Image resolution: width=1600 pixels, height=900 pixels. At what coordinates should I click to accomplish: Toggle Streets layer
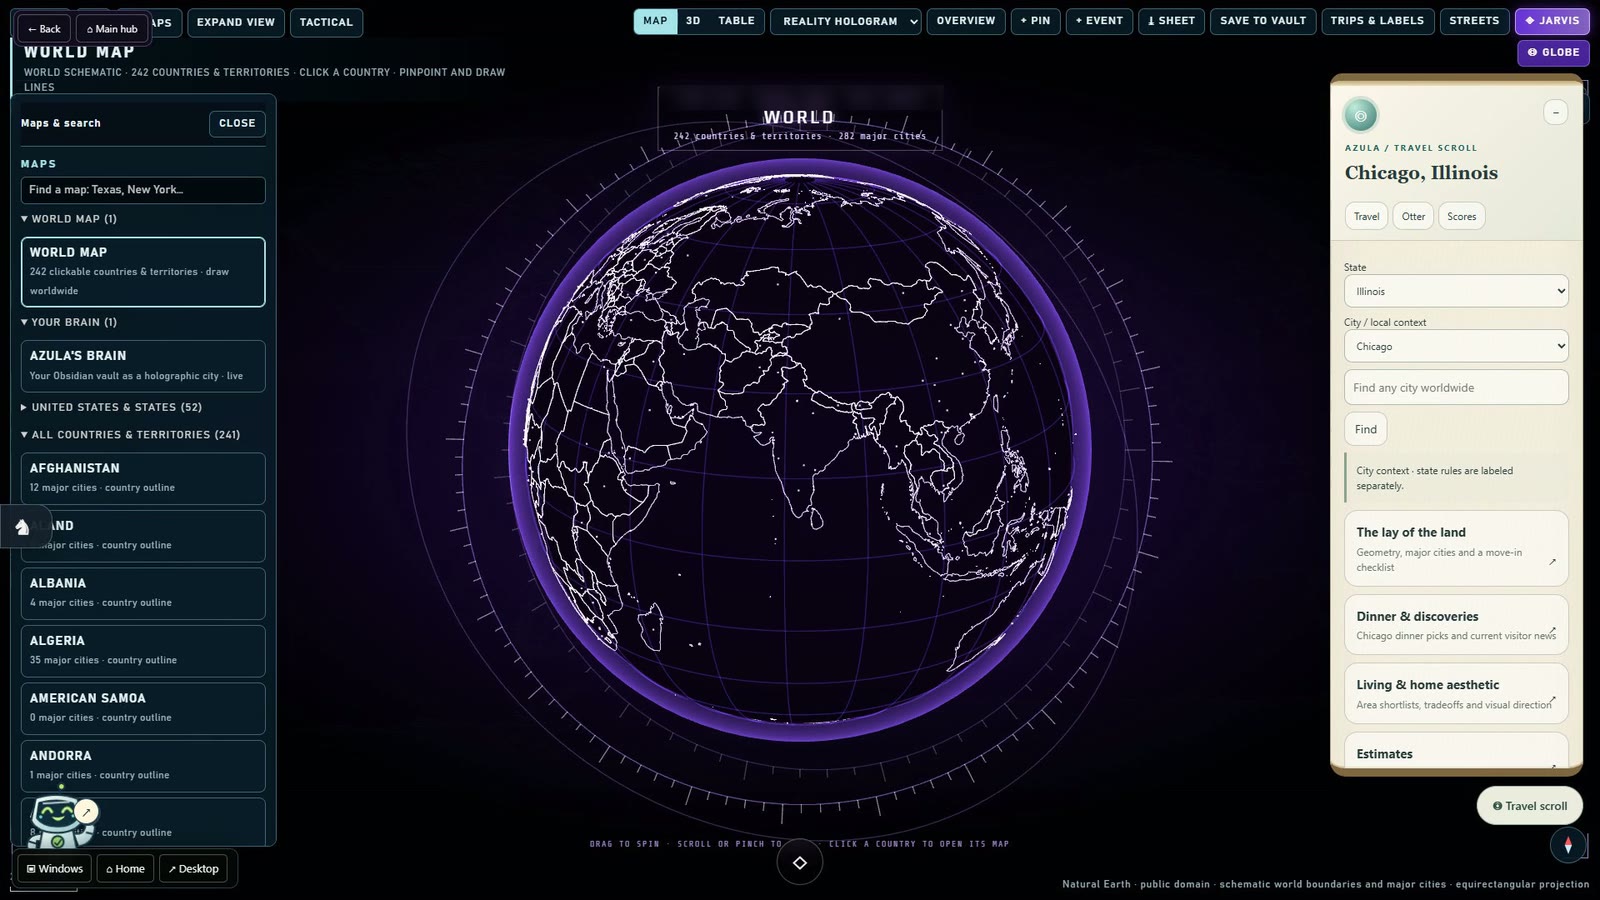1474,21
